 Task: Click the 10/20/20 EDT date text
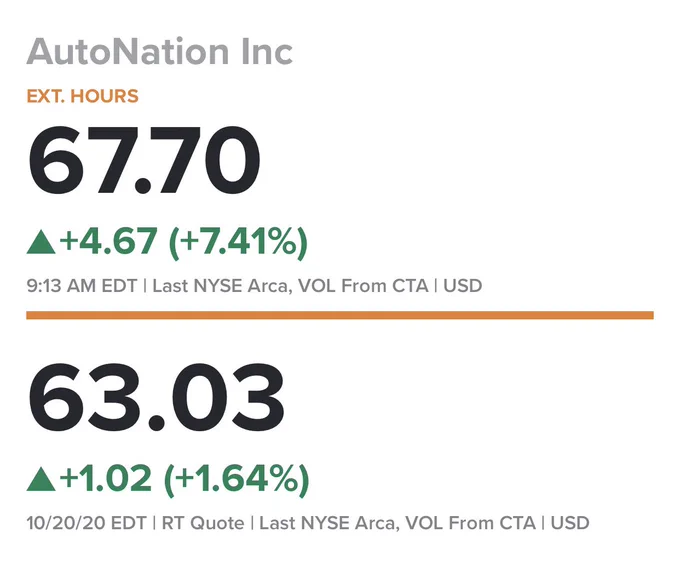coord(86,523)
